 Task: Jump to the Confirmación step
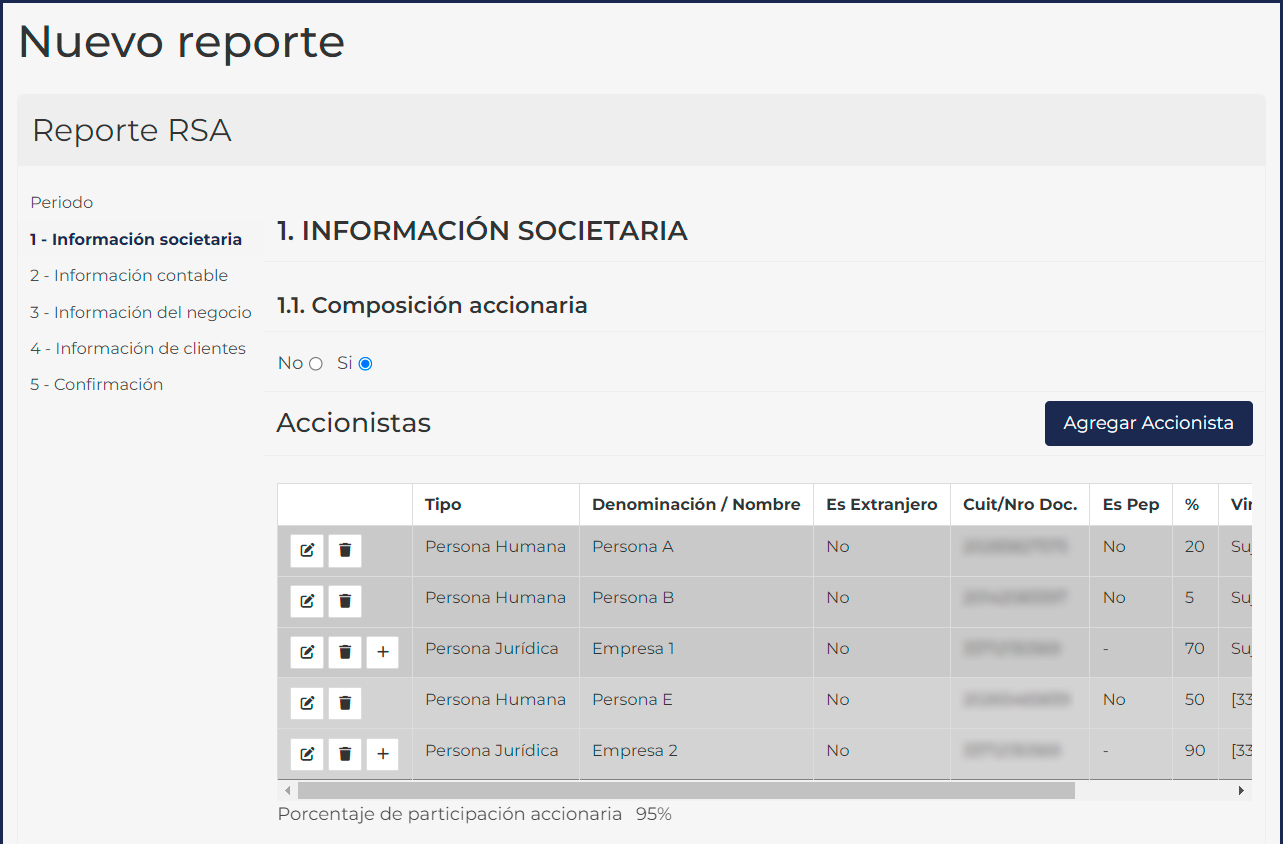[x=96, y=385]
